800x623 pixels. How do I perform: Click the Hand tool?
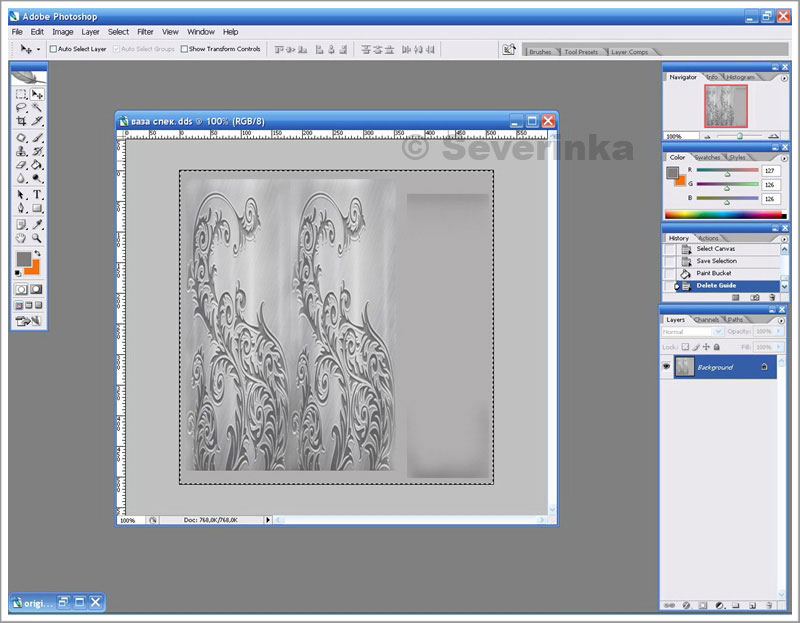pyautogui.click(x=21, y=239)
